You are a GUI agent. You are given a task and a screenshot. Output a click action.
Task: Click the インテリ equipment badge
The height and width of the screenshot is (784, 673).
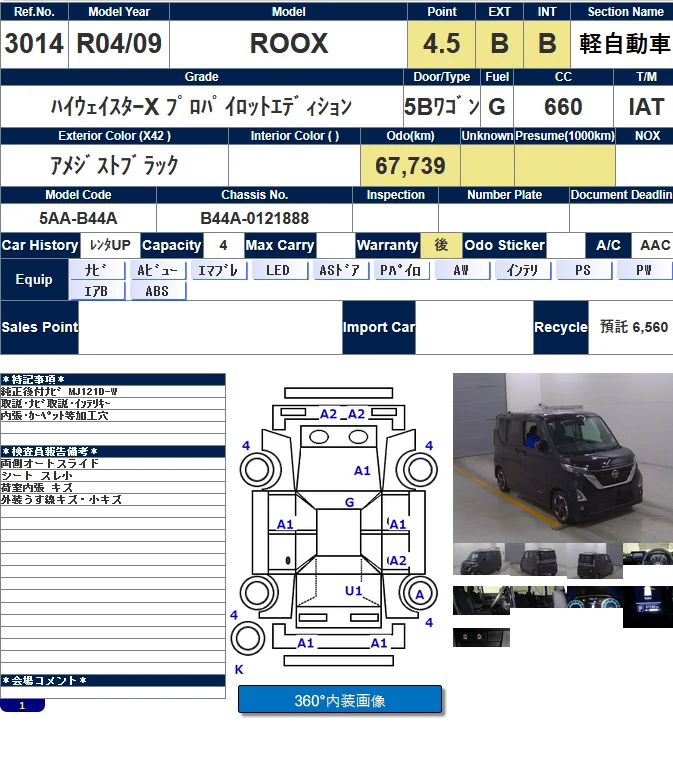coord(522,270)
